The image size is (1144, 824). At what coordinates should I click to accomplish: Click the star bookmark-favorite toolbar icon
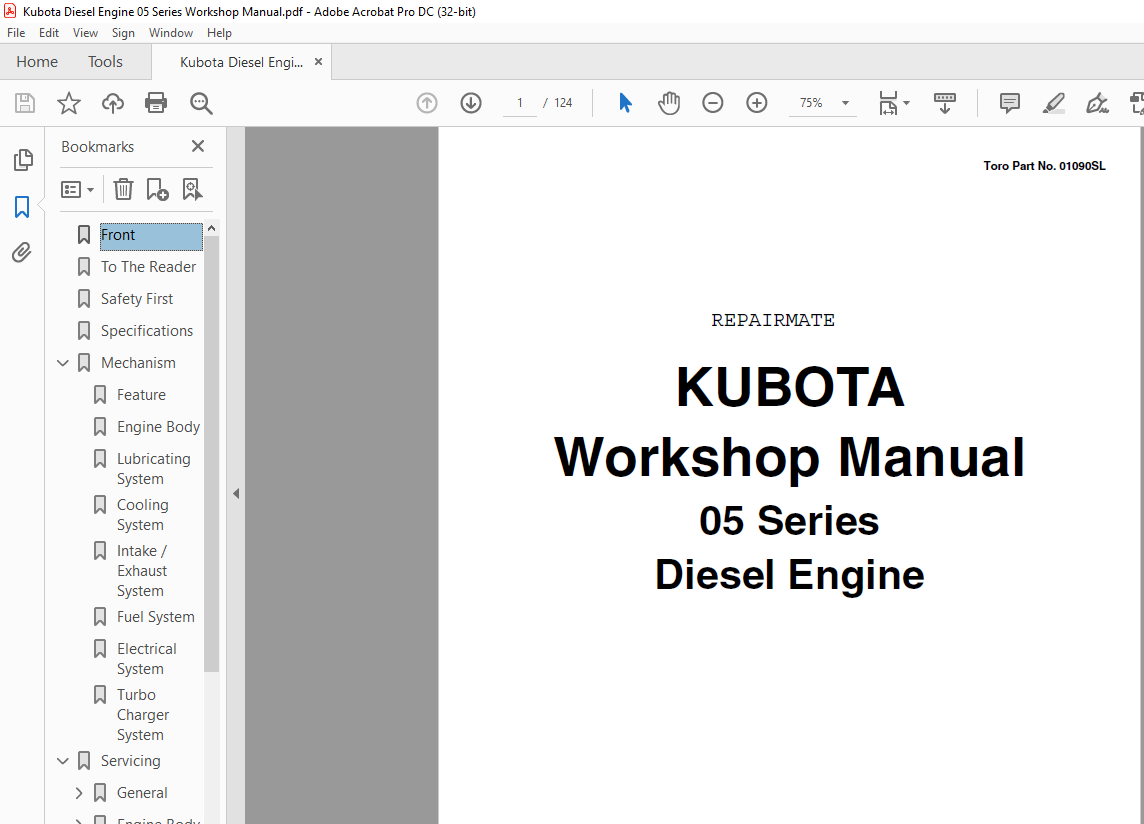pyautogui.click(x=69, y=103)
